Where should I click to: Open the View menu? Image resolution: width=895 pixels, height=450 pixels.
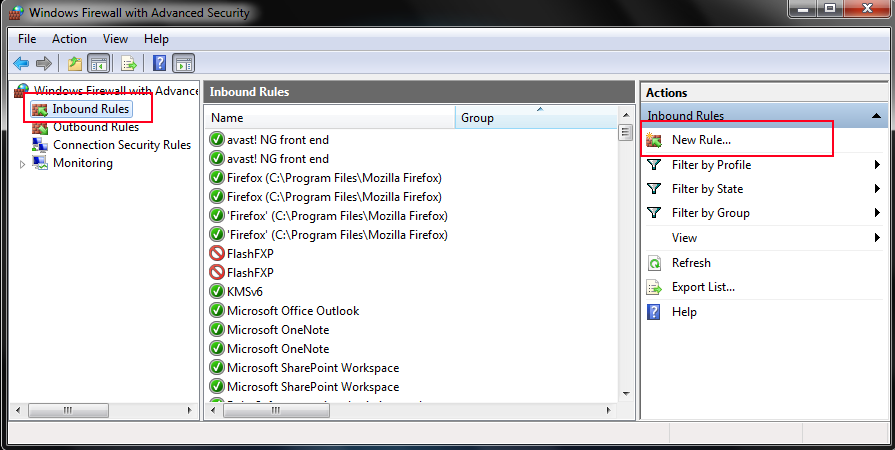pyautogui.click(x=115, y=39)
